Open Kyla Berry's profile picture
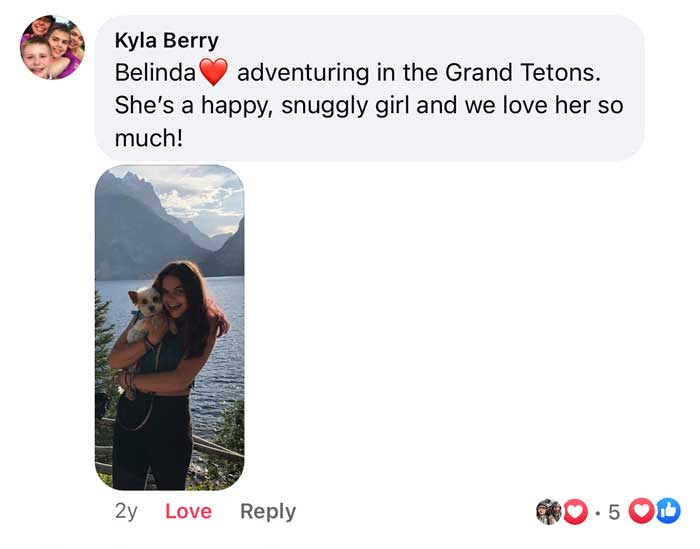Screen dimensions: 700x549 pos(53,47)
